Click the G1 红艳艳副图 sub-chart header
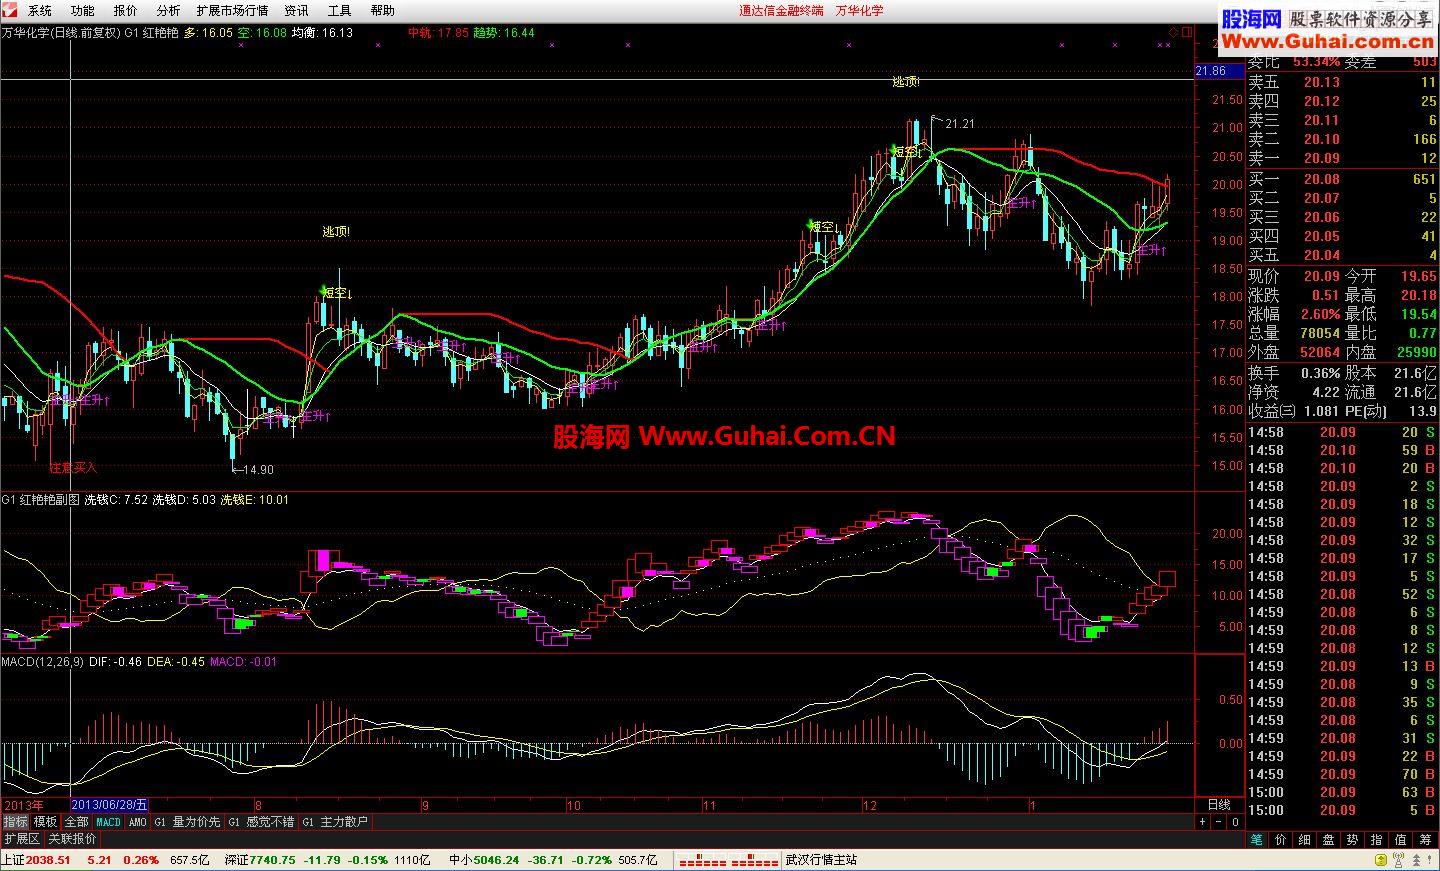The image size is (1440, 871). (41, 500)
